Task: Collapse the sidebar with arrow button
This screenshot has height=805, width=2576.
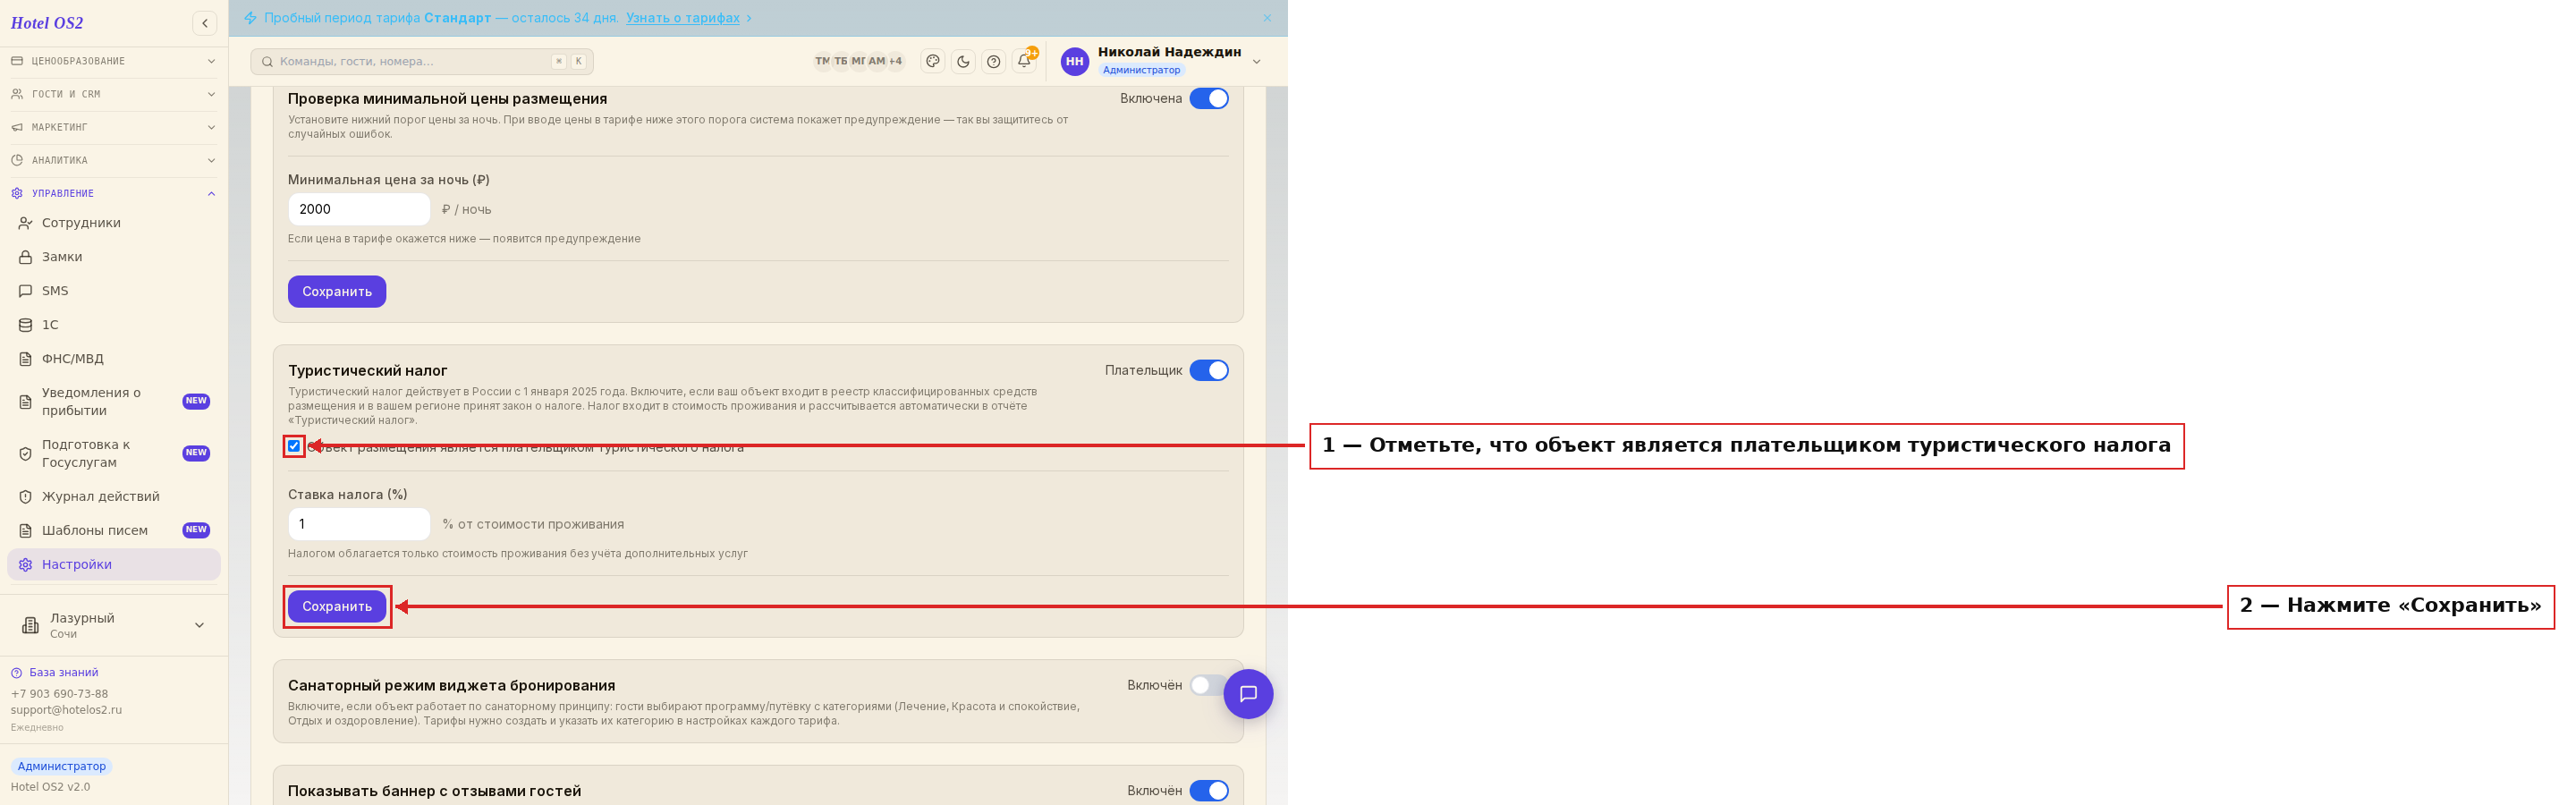Action: click(205, 23)
